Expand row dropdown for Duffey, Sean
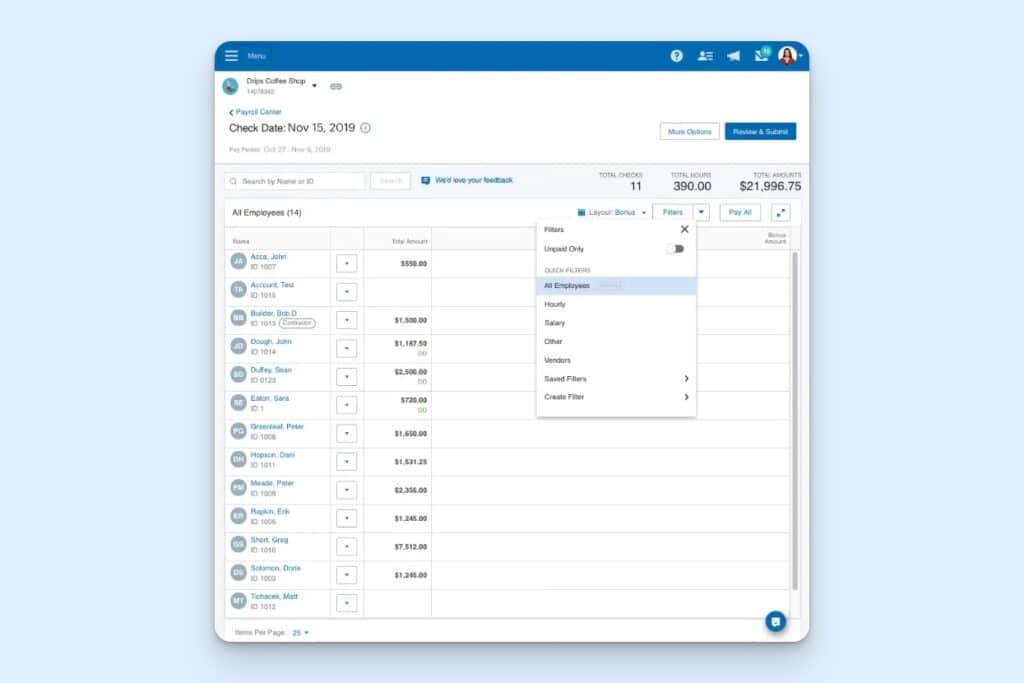1024x683 pixels. click(x=347, y=377)
